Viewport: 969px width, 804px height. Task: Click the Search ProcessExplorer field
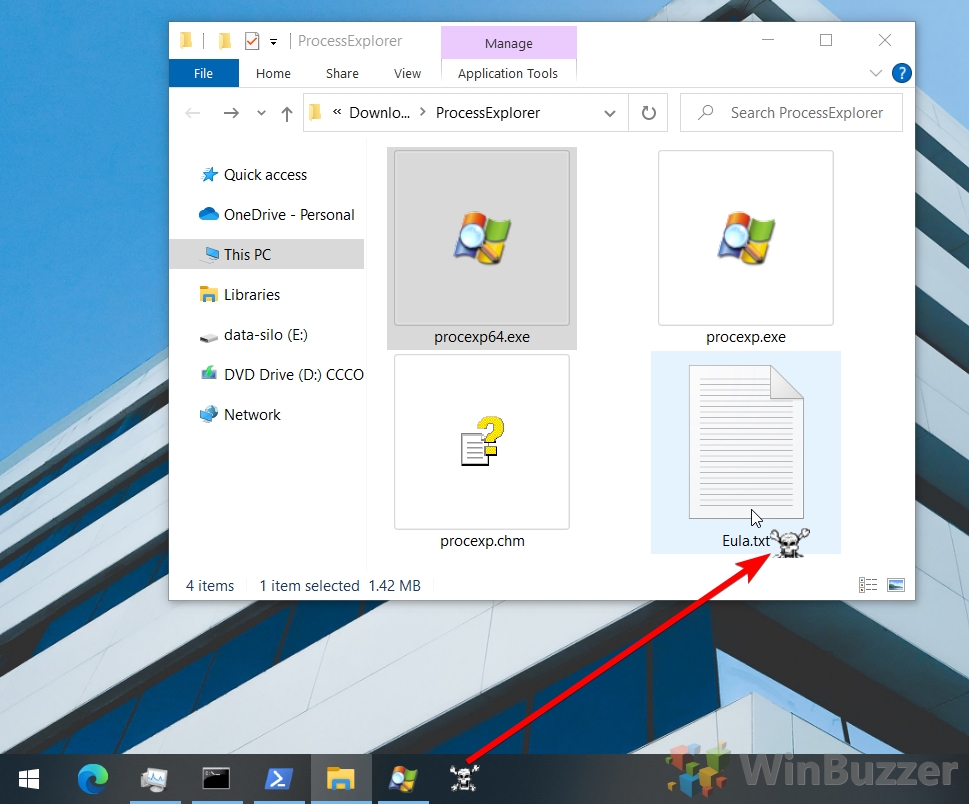[x=792, y=113]
